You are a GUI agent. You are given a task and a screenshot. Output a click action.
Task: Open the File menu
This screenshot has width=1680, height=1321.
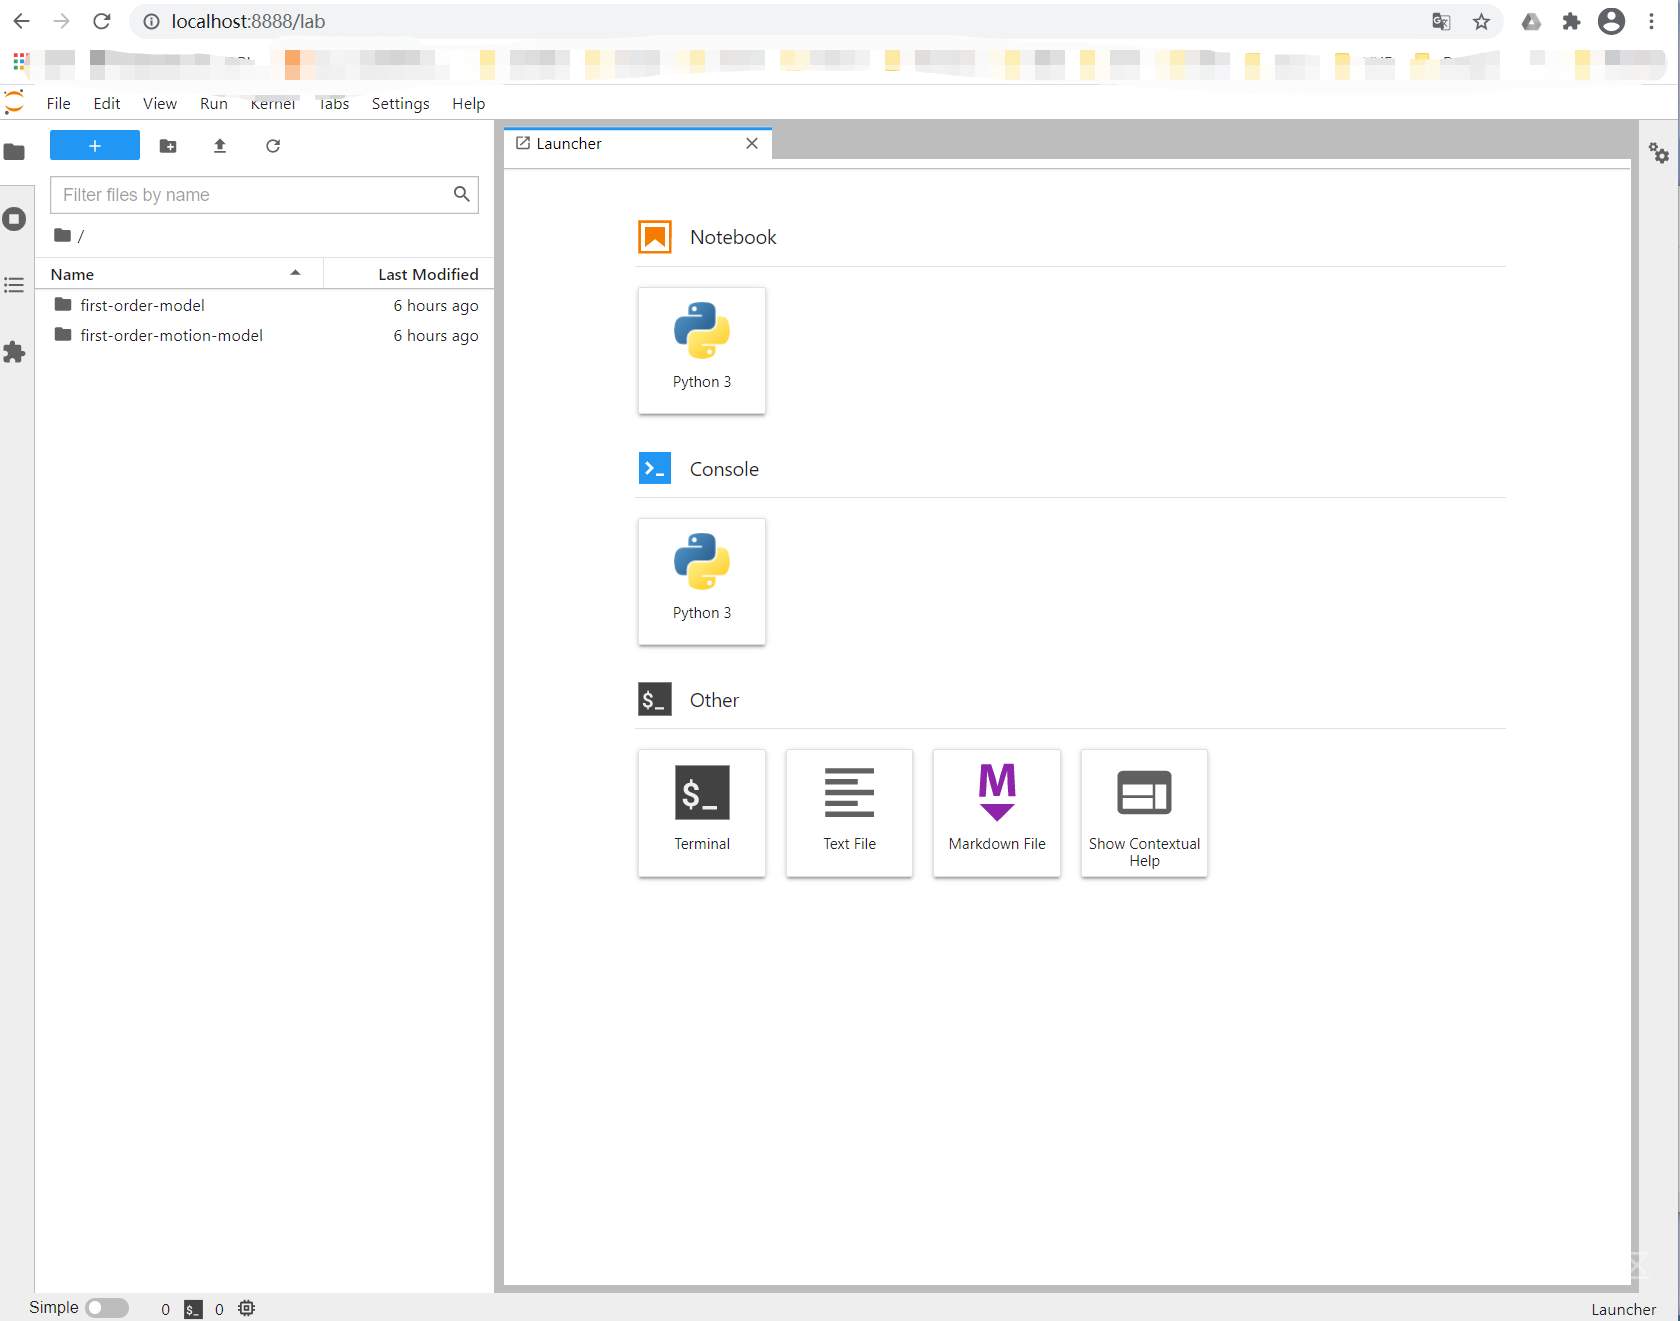pos(59,103)
